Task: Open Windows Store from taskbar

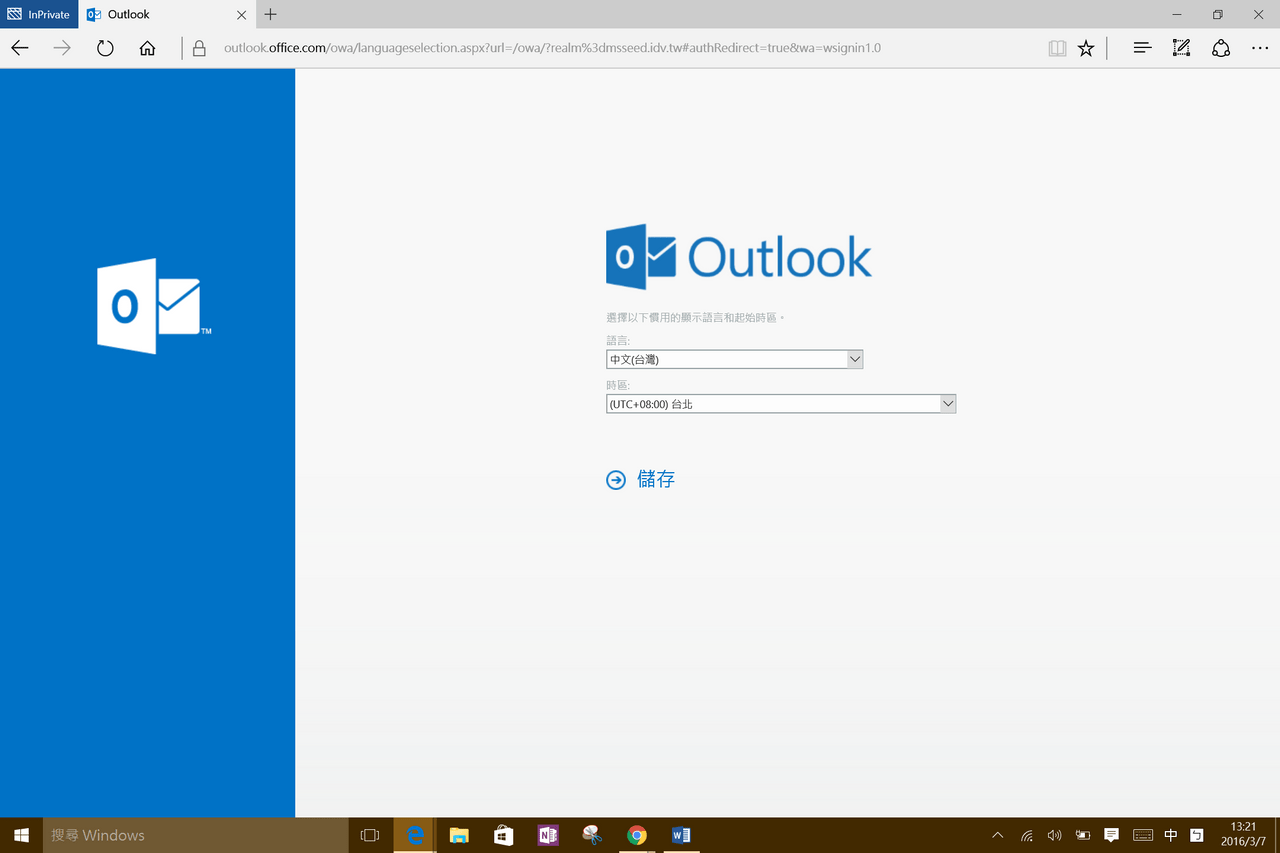Action: coord(503,835)
